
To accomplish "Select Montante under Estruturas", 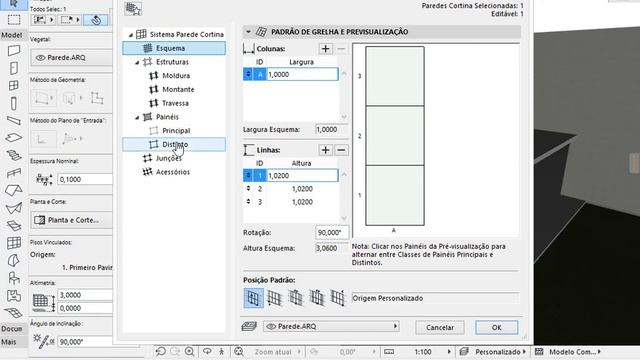I will point(178,89).
